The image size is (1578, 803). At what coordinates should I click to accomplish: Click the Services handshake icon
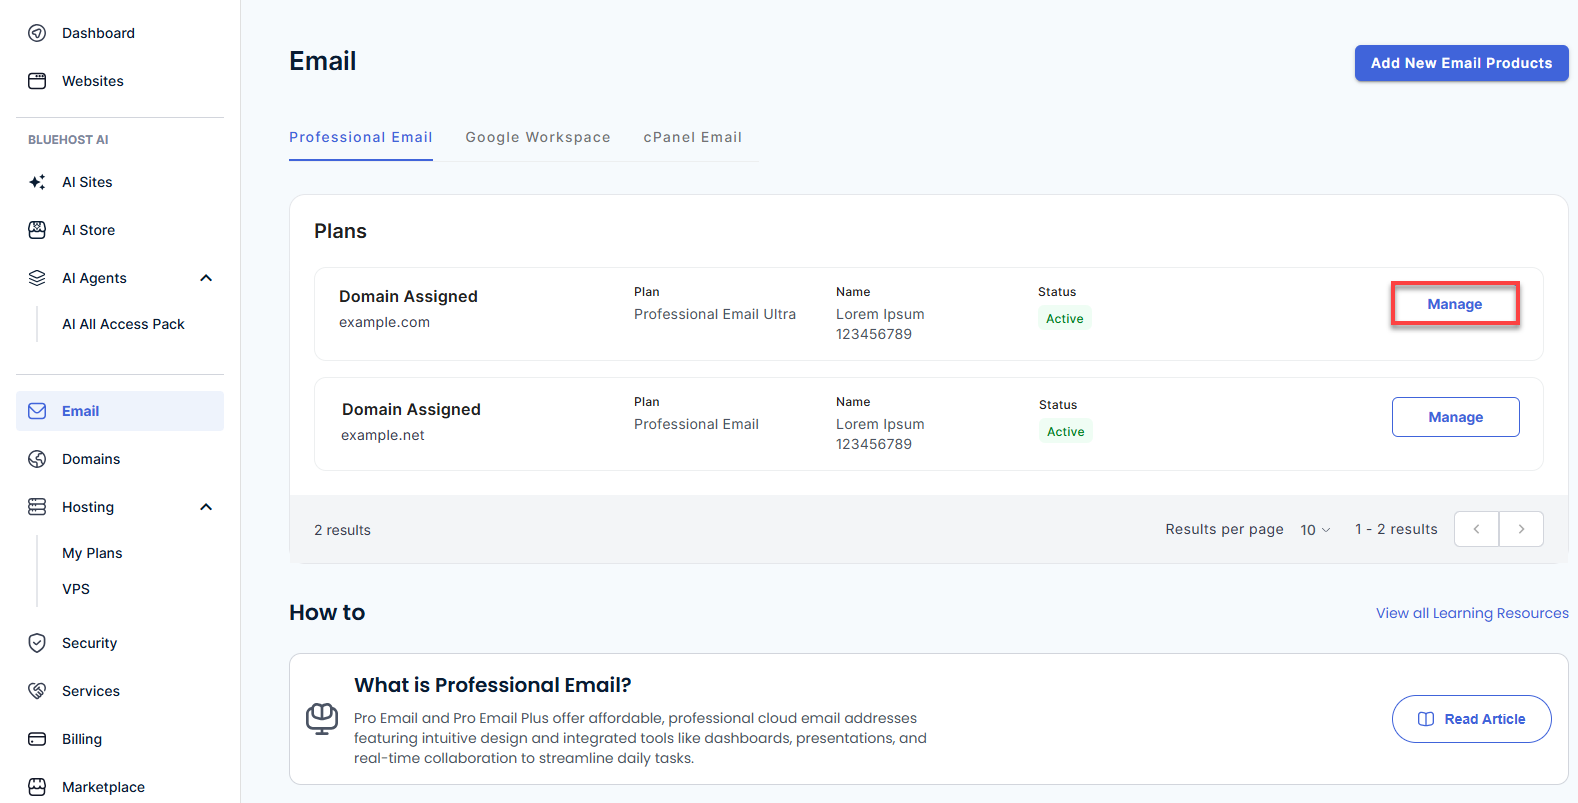pos(37,691)
